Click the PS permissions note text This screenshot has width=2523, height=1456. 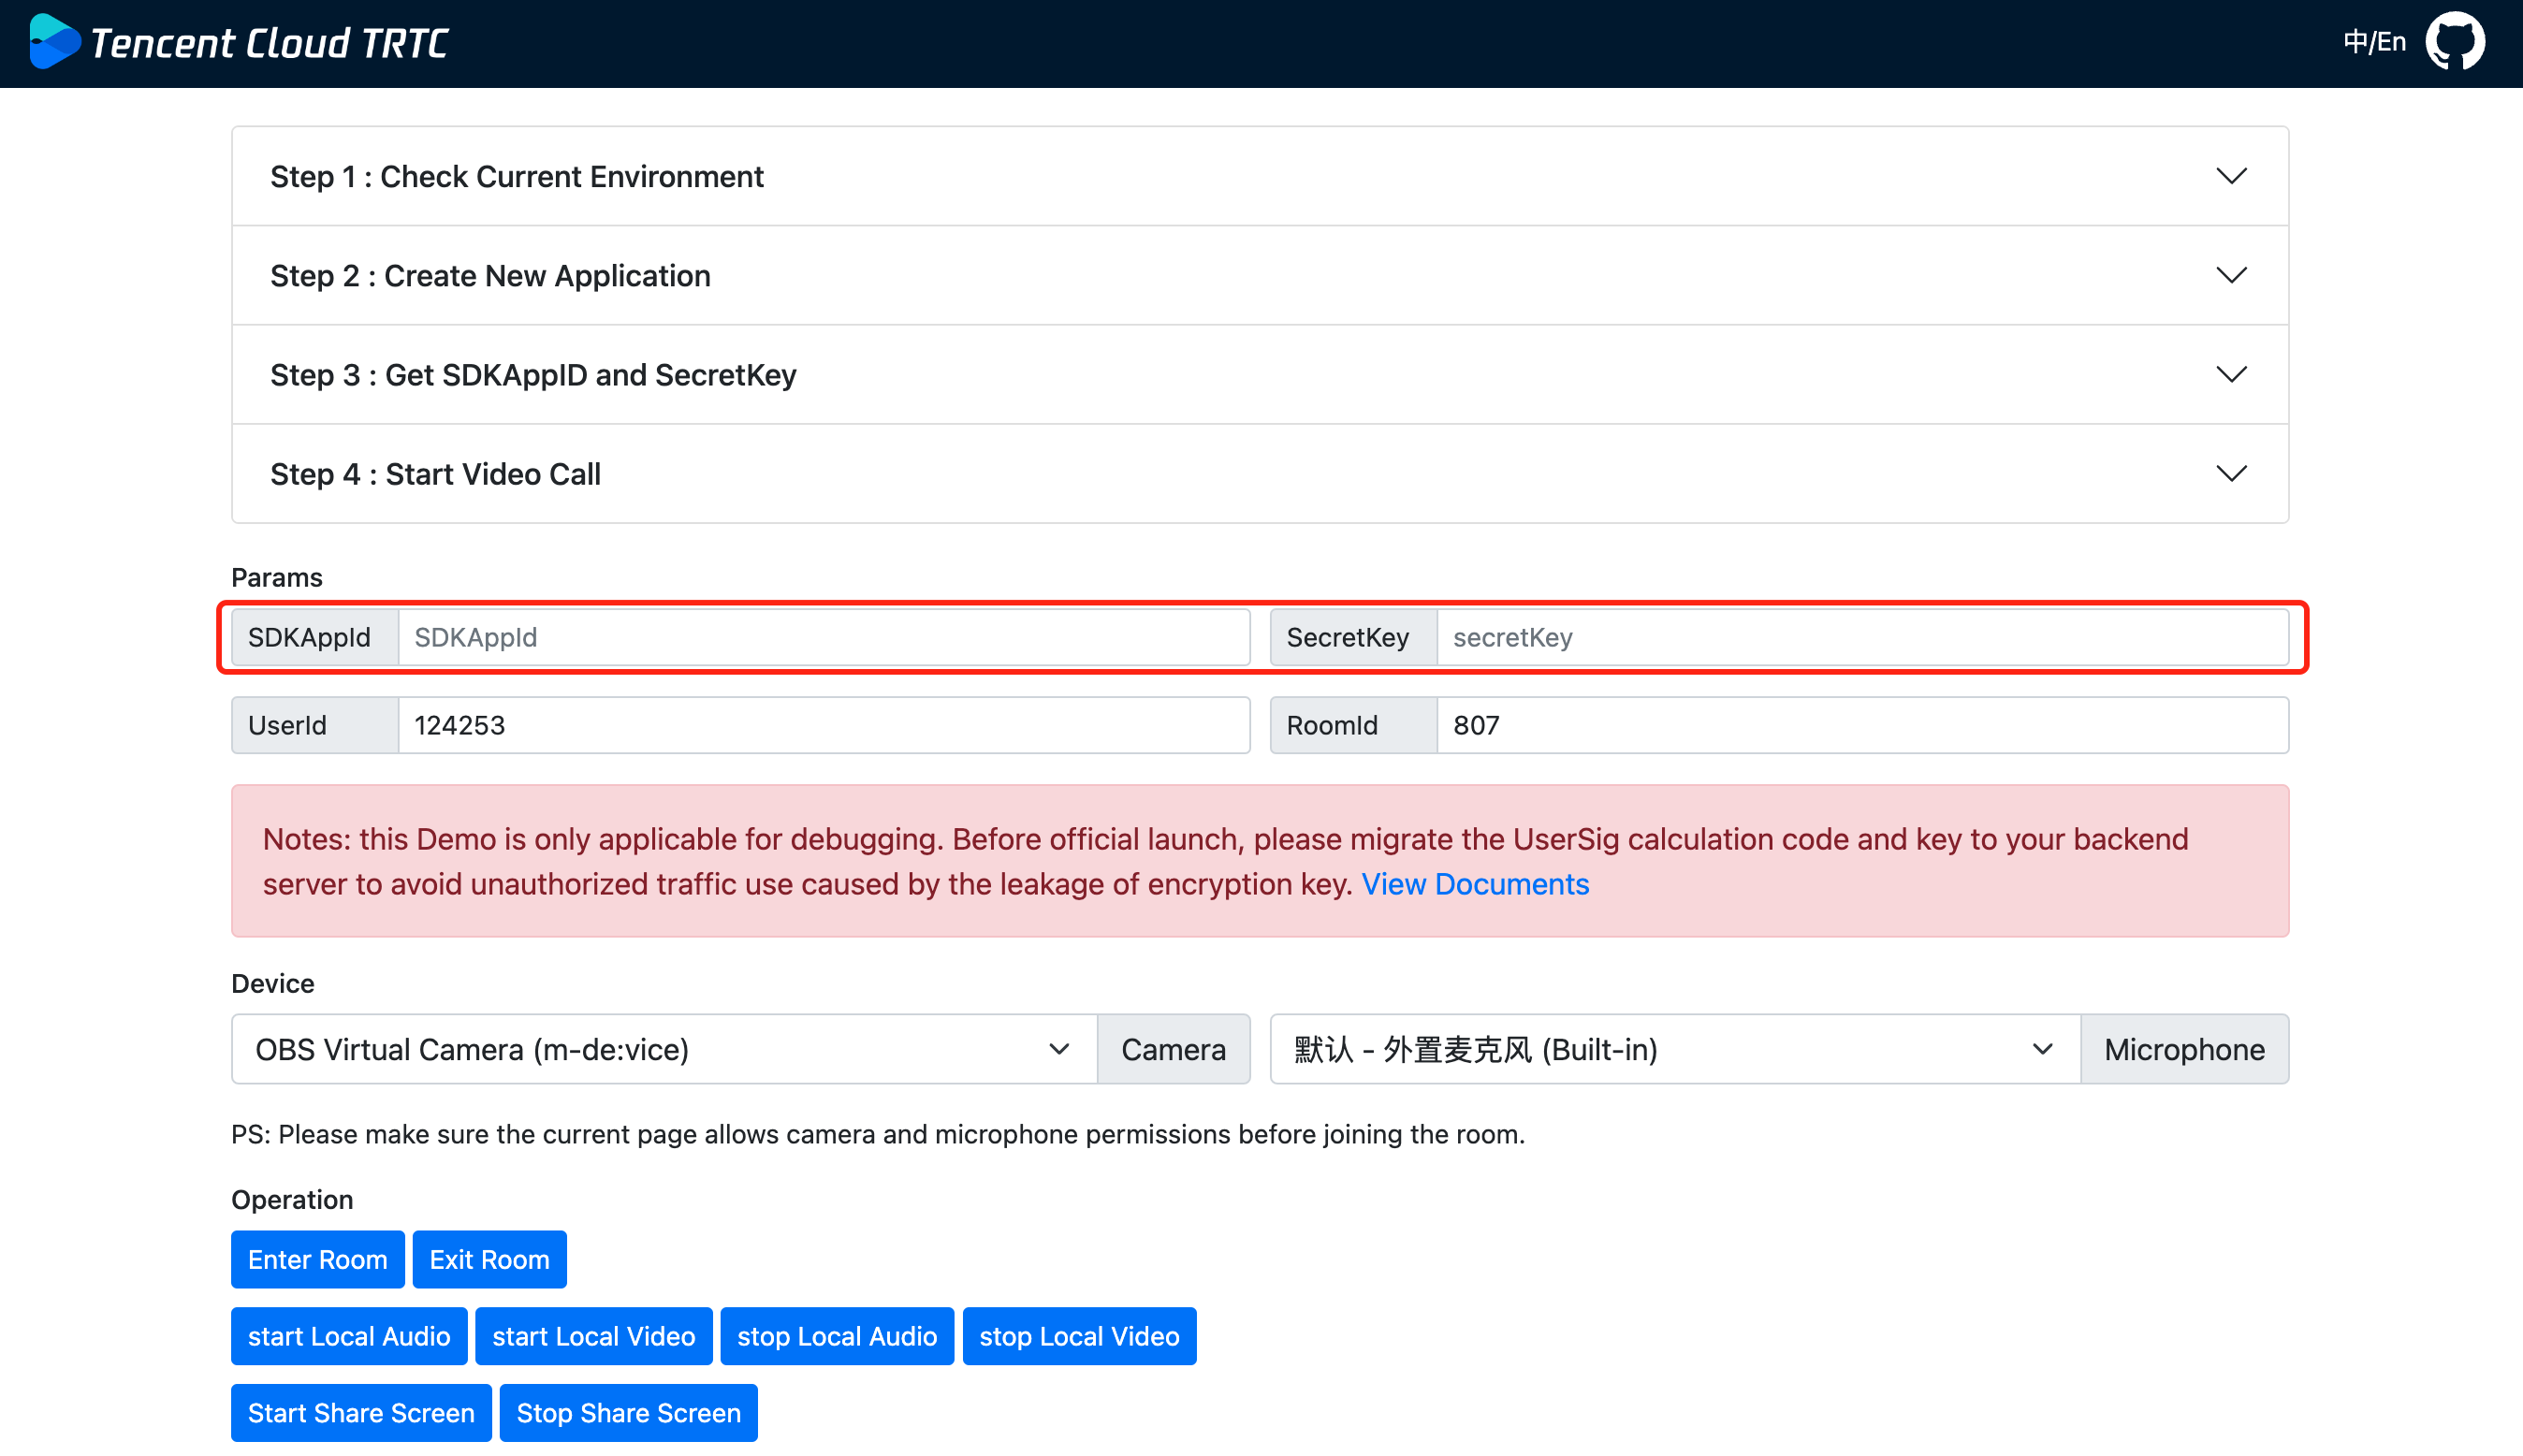coord(878,1134)
